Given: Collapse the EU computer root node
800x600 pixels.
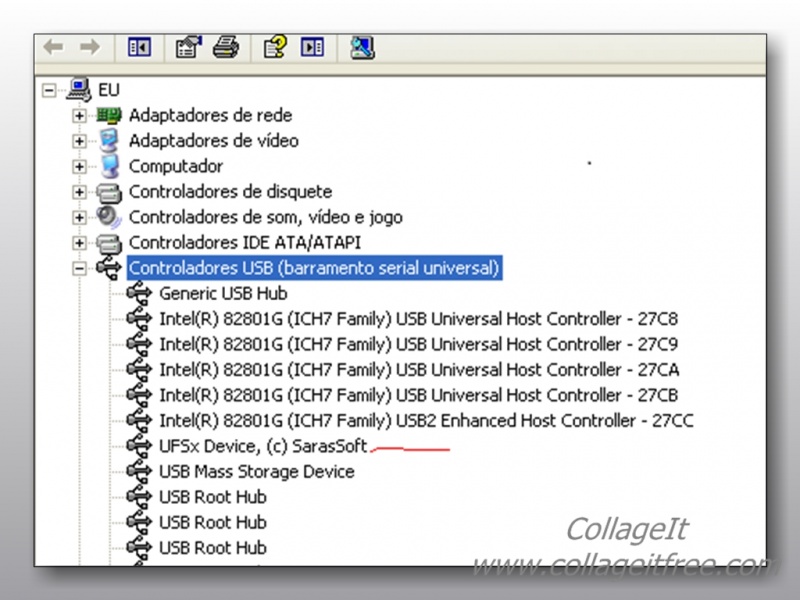Looking at the screenshot, I should pyautogui.click(x=49, y=90).
